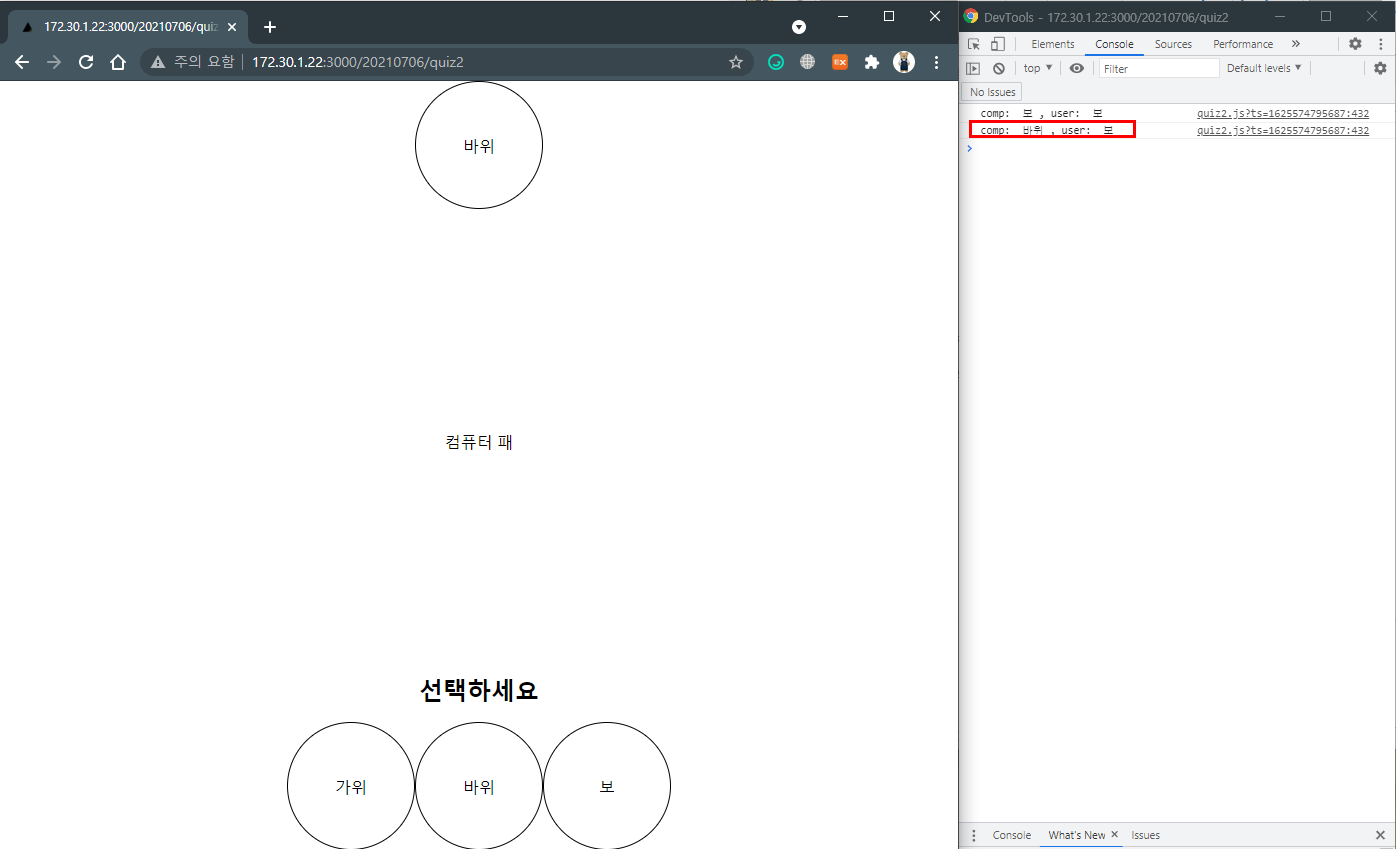
Task: Create a live expression with the eye icon
Action: tap(1076, 68)
